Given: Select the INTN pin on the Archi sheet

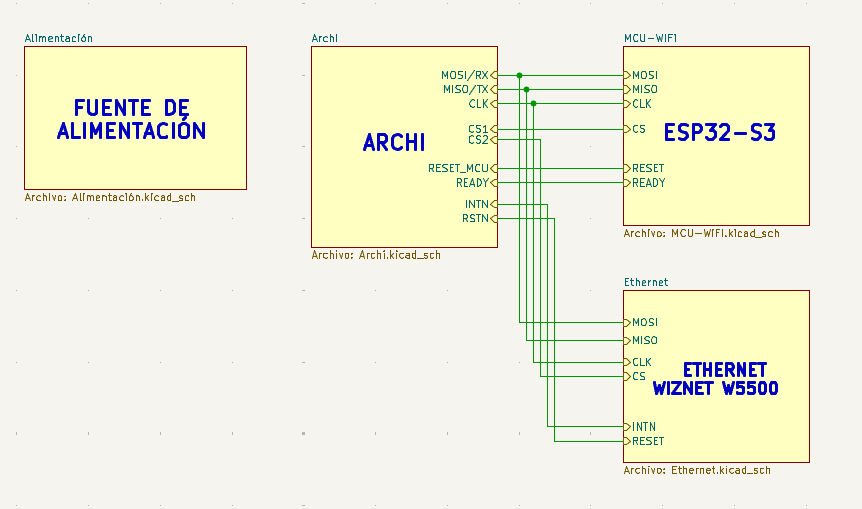Looking at the screenshot, I should 481,204.
